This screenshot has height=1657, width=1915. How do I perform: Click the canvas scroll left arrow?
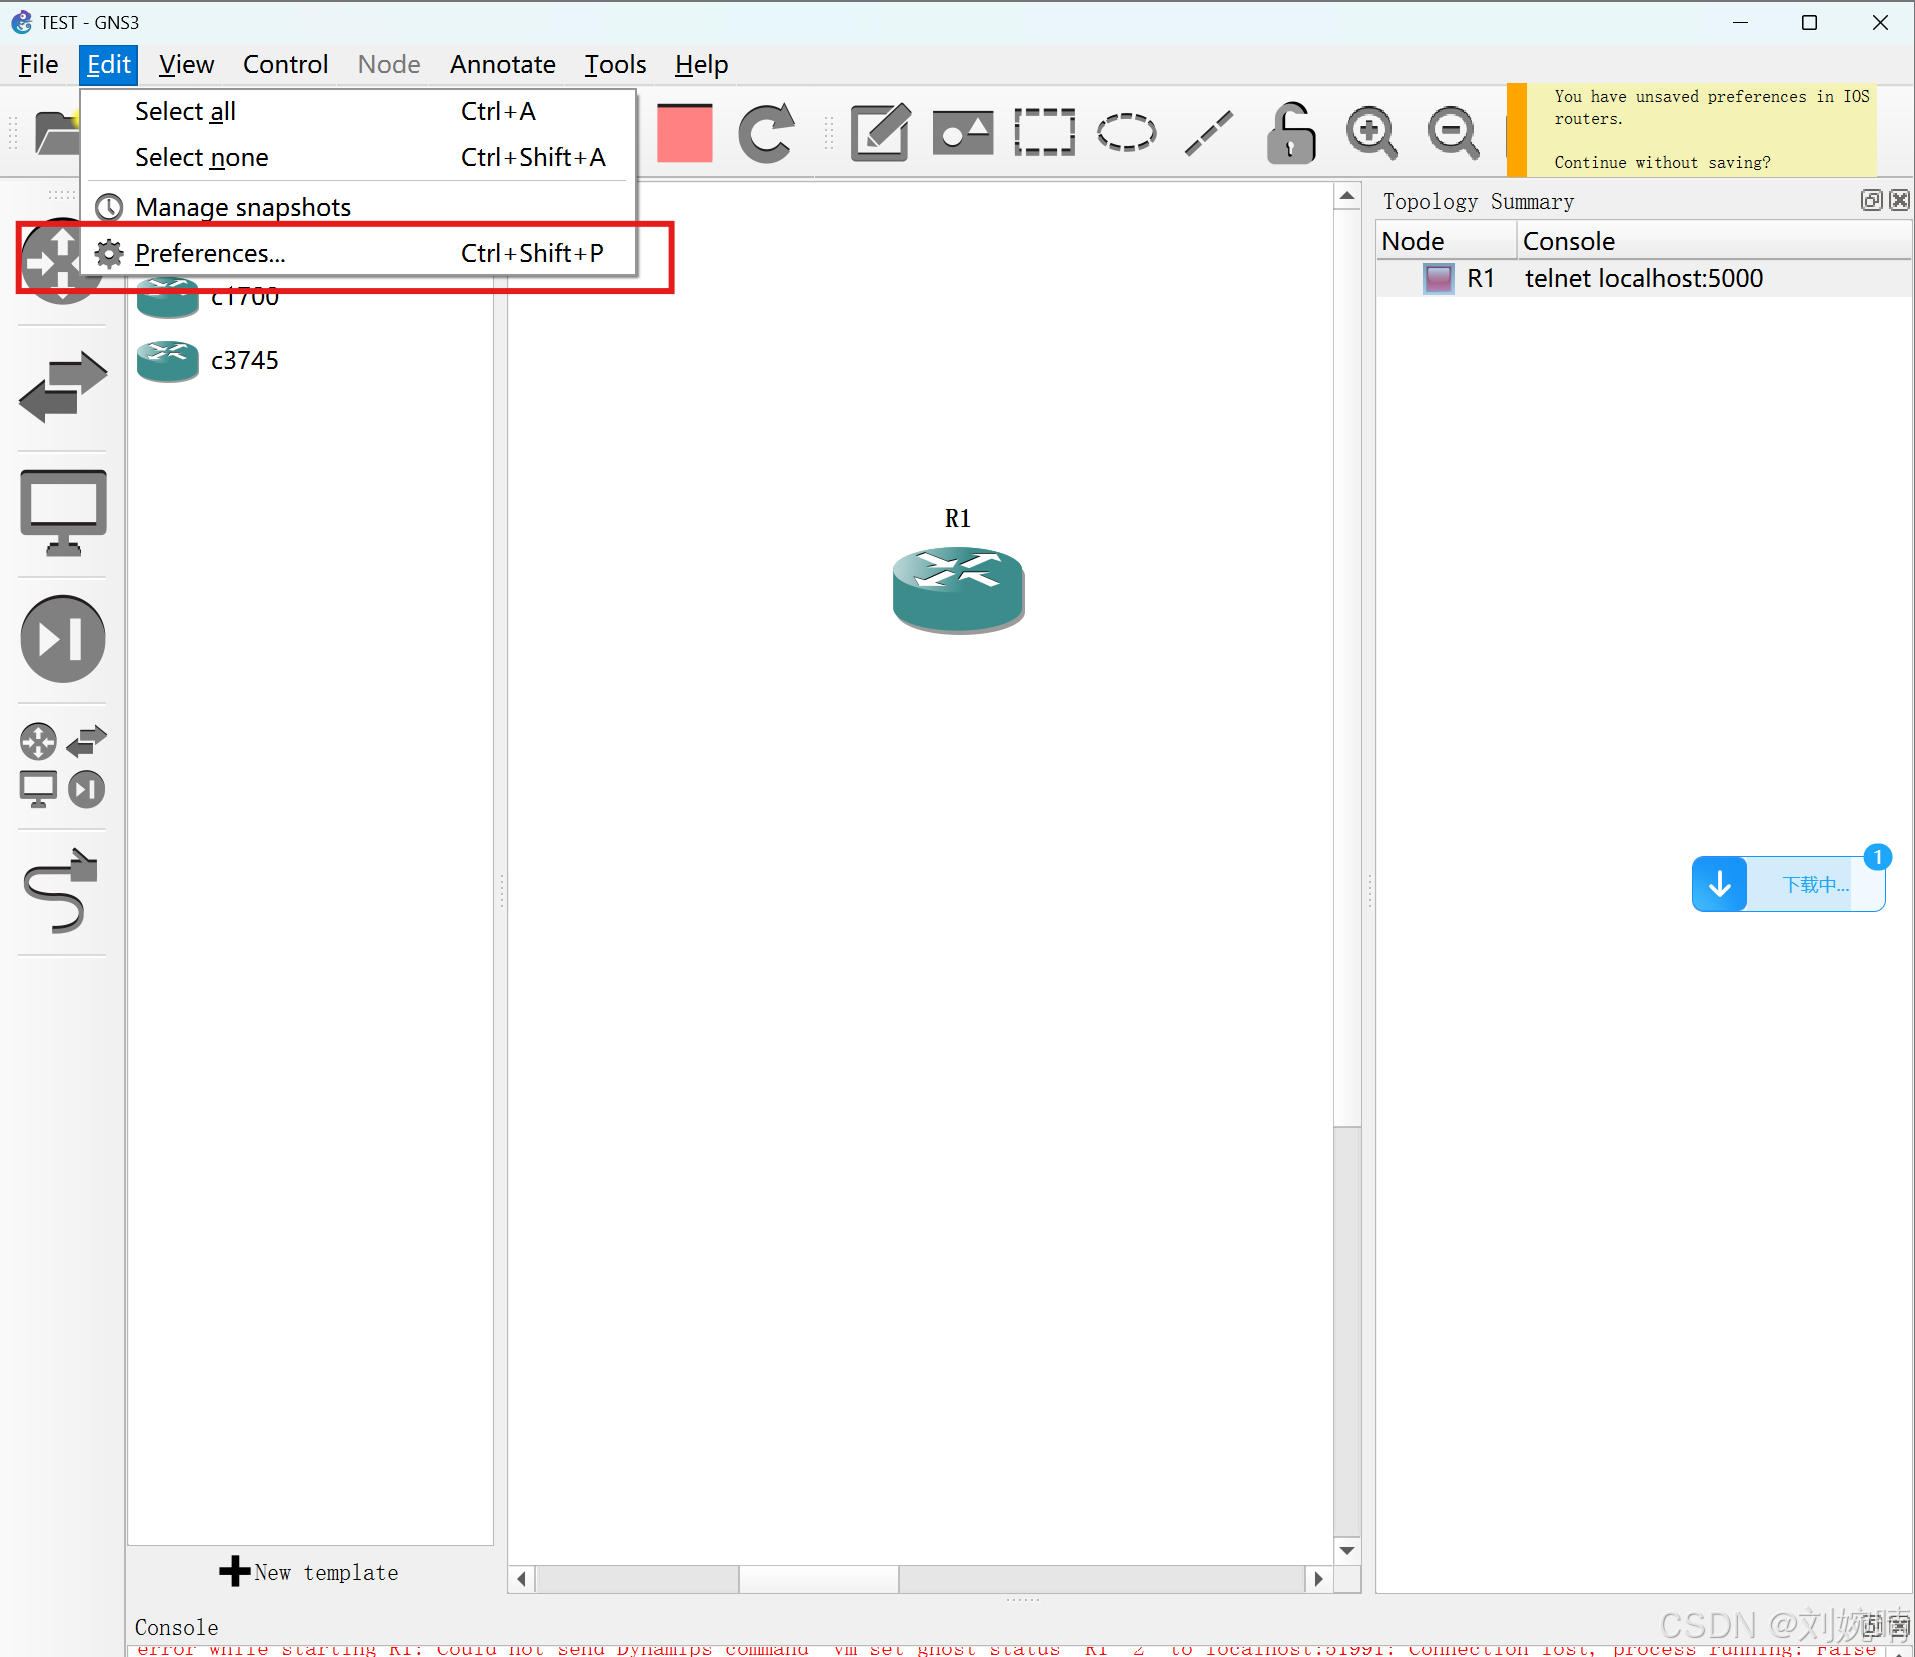521,1579
